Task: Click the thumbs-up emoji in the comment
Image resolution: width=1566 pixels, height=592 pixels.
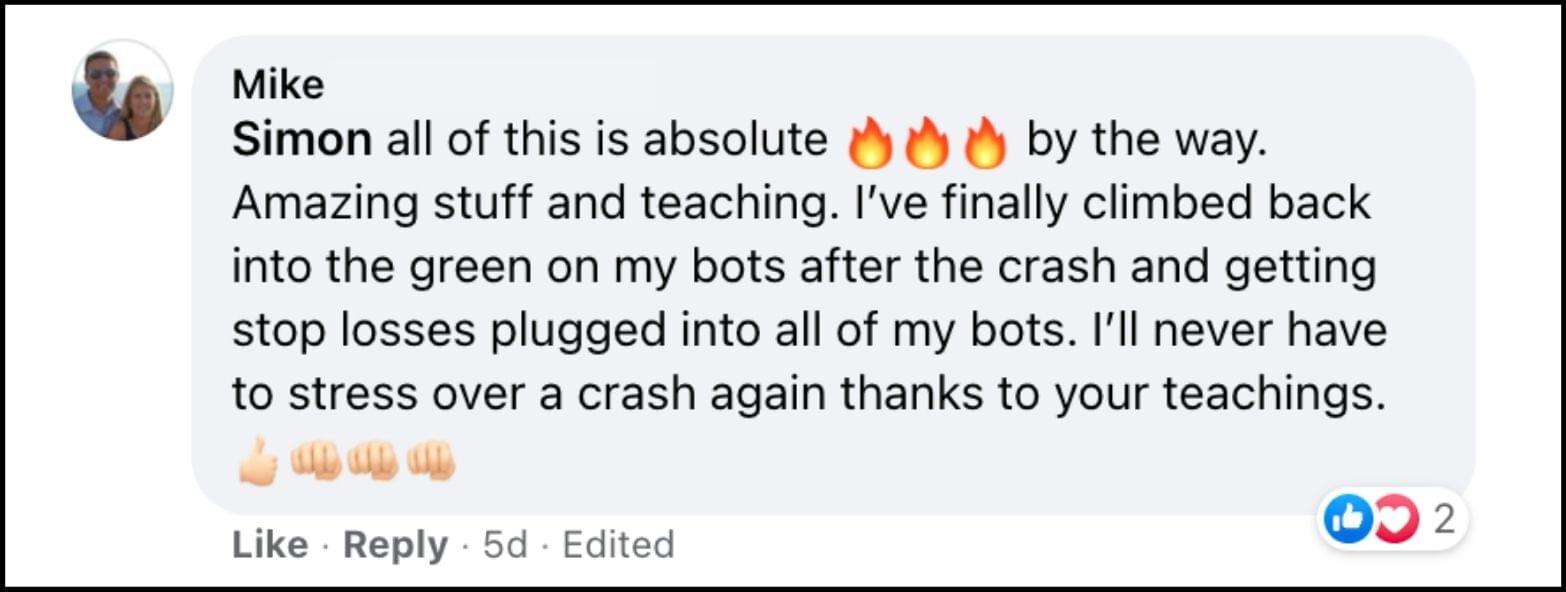Action: click(x=257, y=460)
